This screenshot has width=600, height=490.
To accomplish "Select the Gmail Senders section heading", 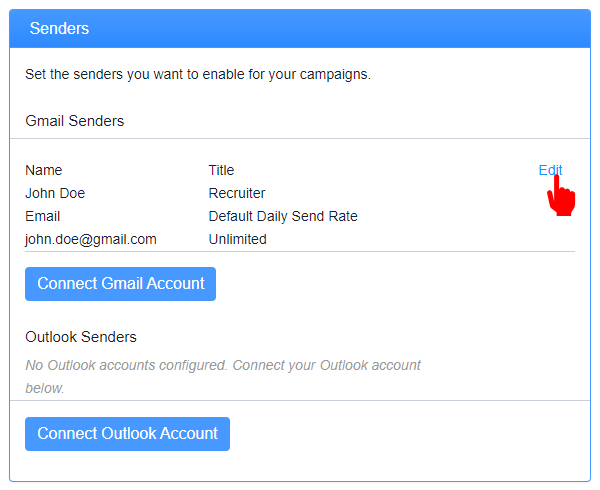I will (x=75, y=121).
